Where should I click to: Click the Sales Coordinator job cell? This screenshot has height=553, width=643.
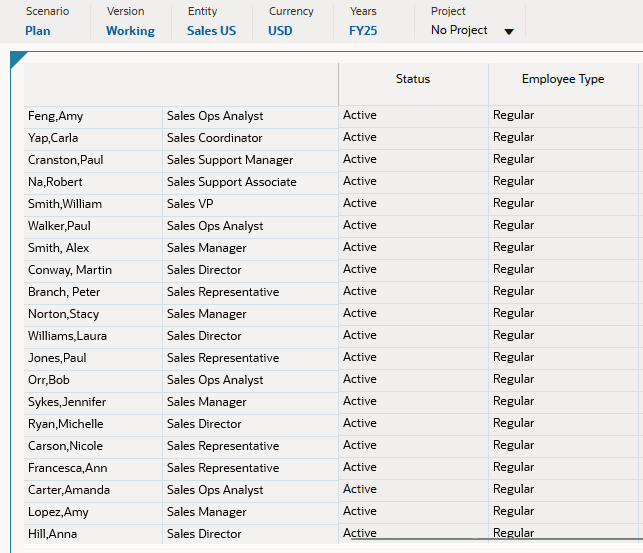pos(251,139)
